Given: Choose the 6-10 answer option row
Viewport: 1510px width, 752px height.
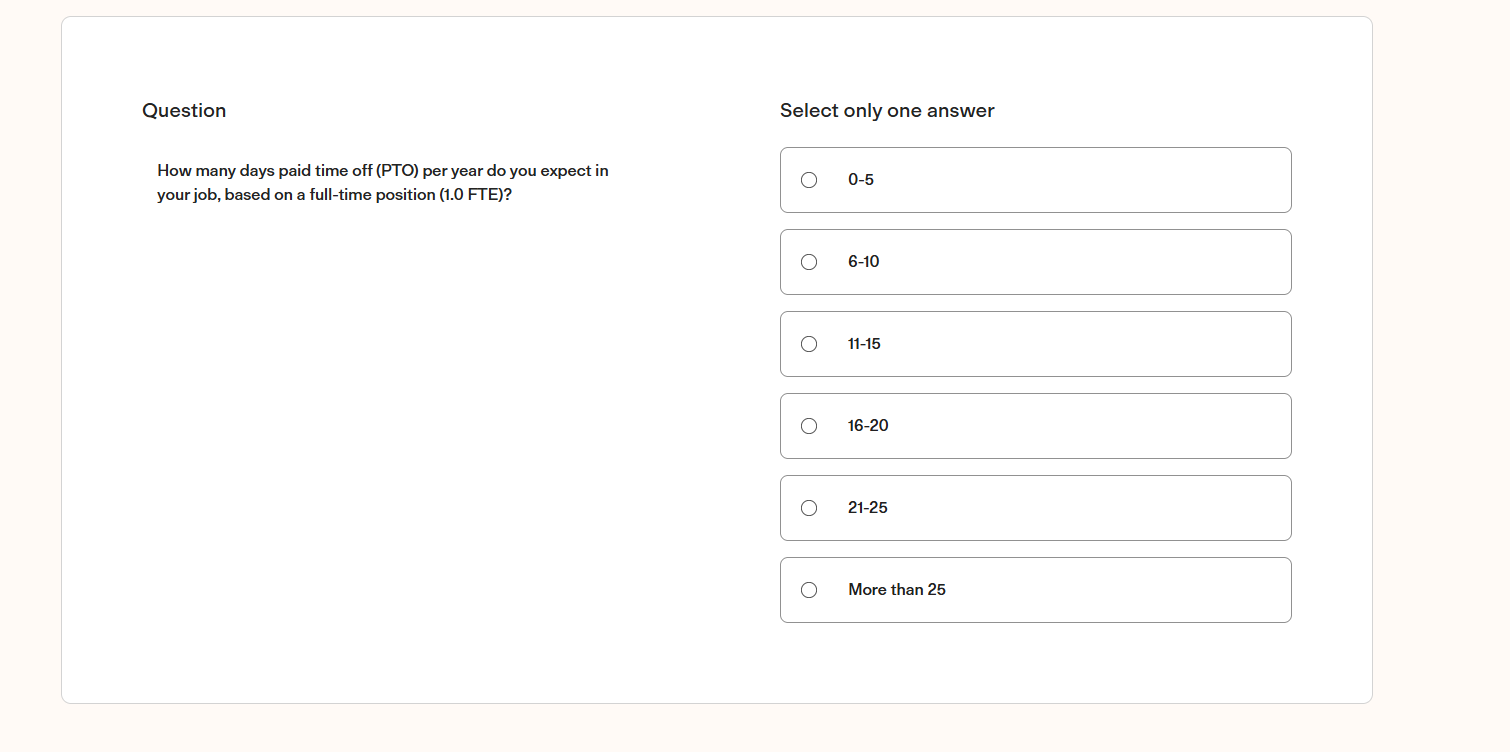Looking at the screenshot, I should pyautogui.click(x=1035, y=262).
